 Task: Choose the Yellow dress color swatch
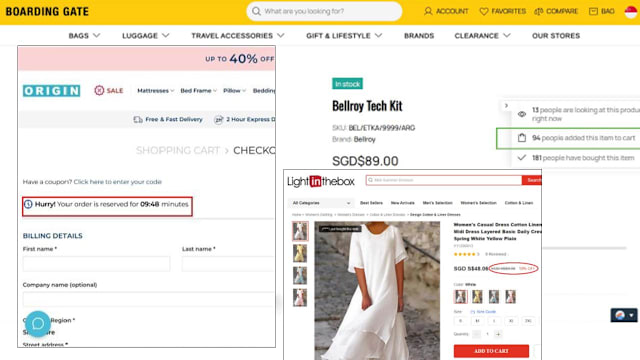tap(477, 296)
